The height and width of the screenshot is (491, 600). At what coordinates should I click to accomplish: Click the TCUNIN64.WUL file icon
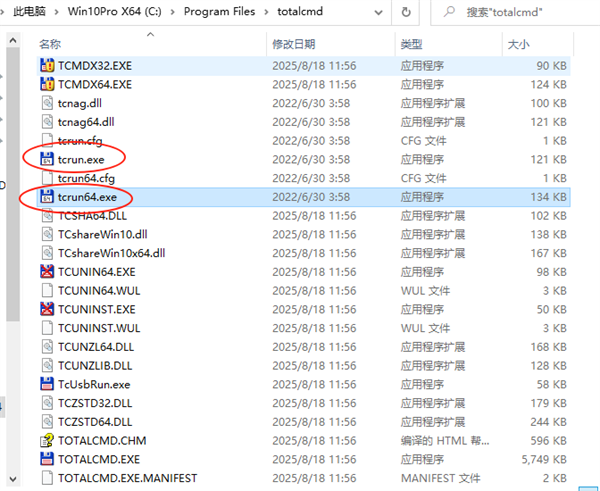click(47, 290)
